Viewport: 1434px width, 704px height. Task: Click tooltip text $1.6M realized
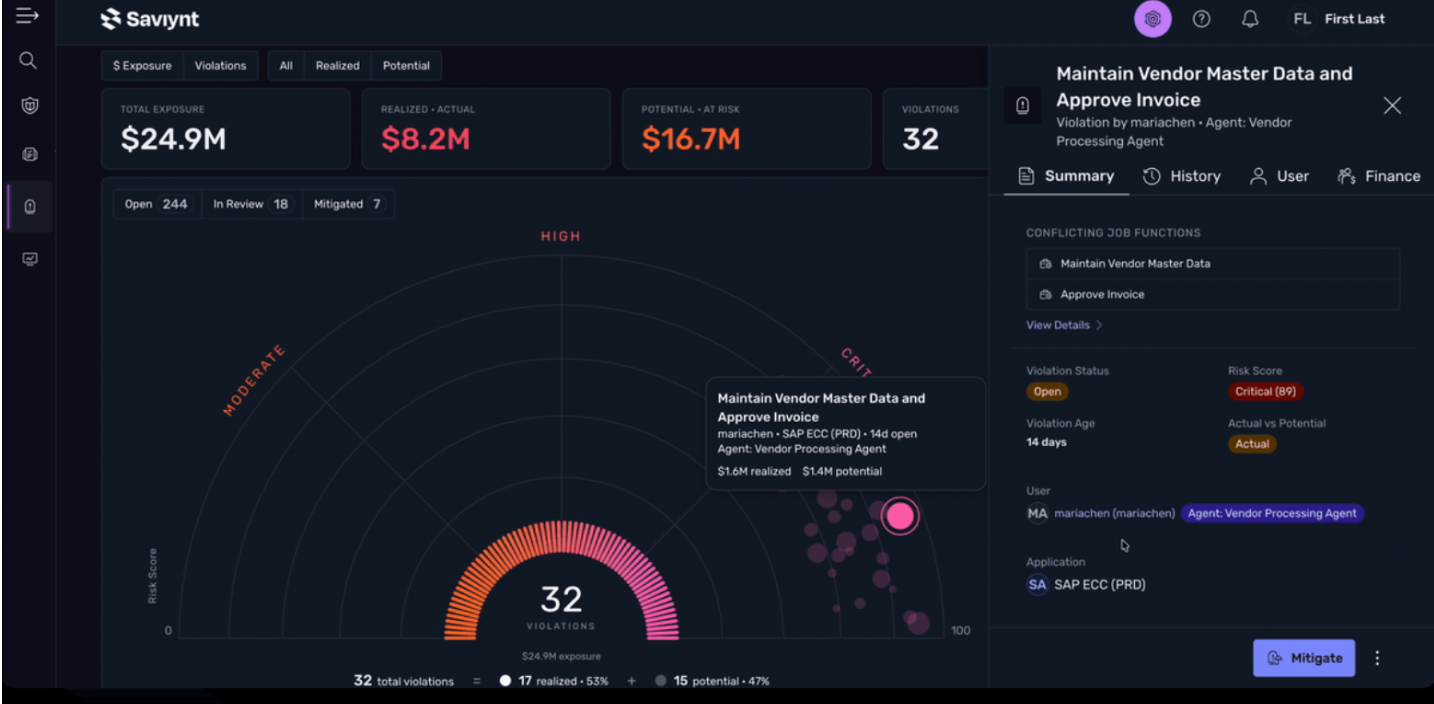pyautogui.click(x=754, y=471)
